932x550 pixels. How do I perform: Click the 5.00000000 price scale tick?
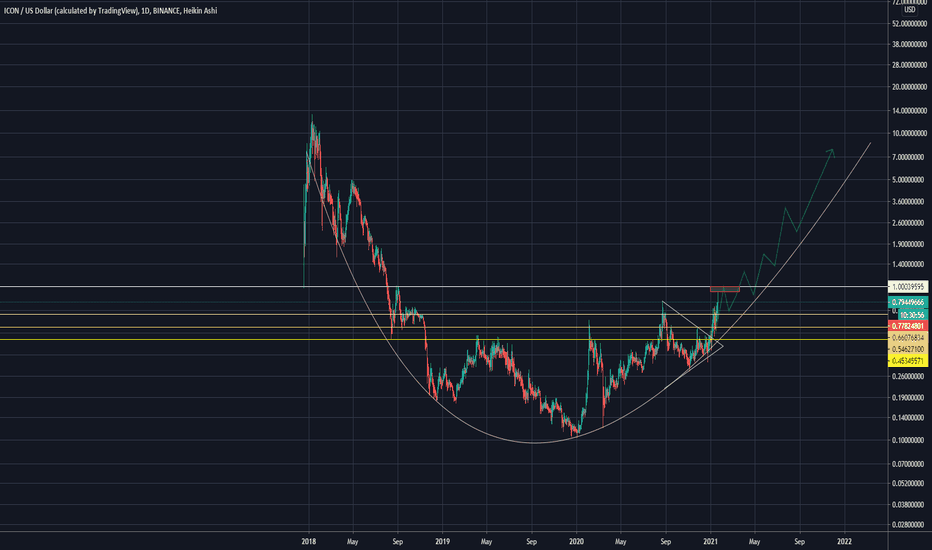(909, 180)
